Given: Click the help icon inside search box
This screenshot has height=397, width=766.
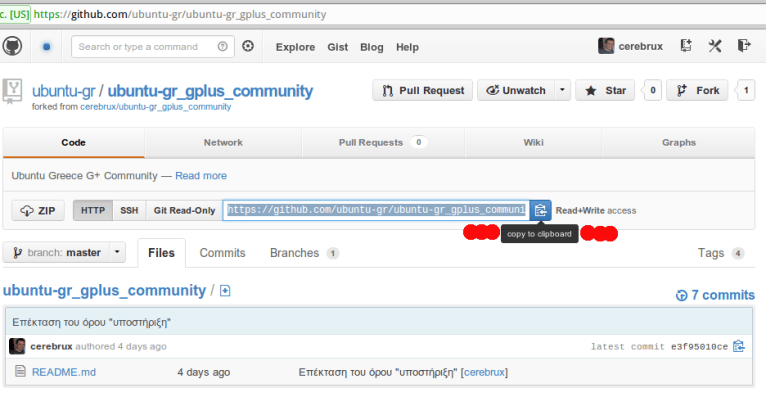Looking at the screenshot, I should coord(222,46).
